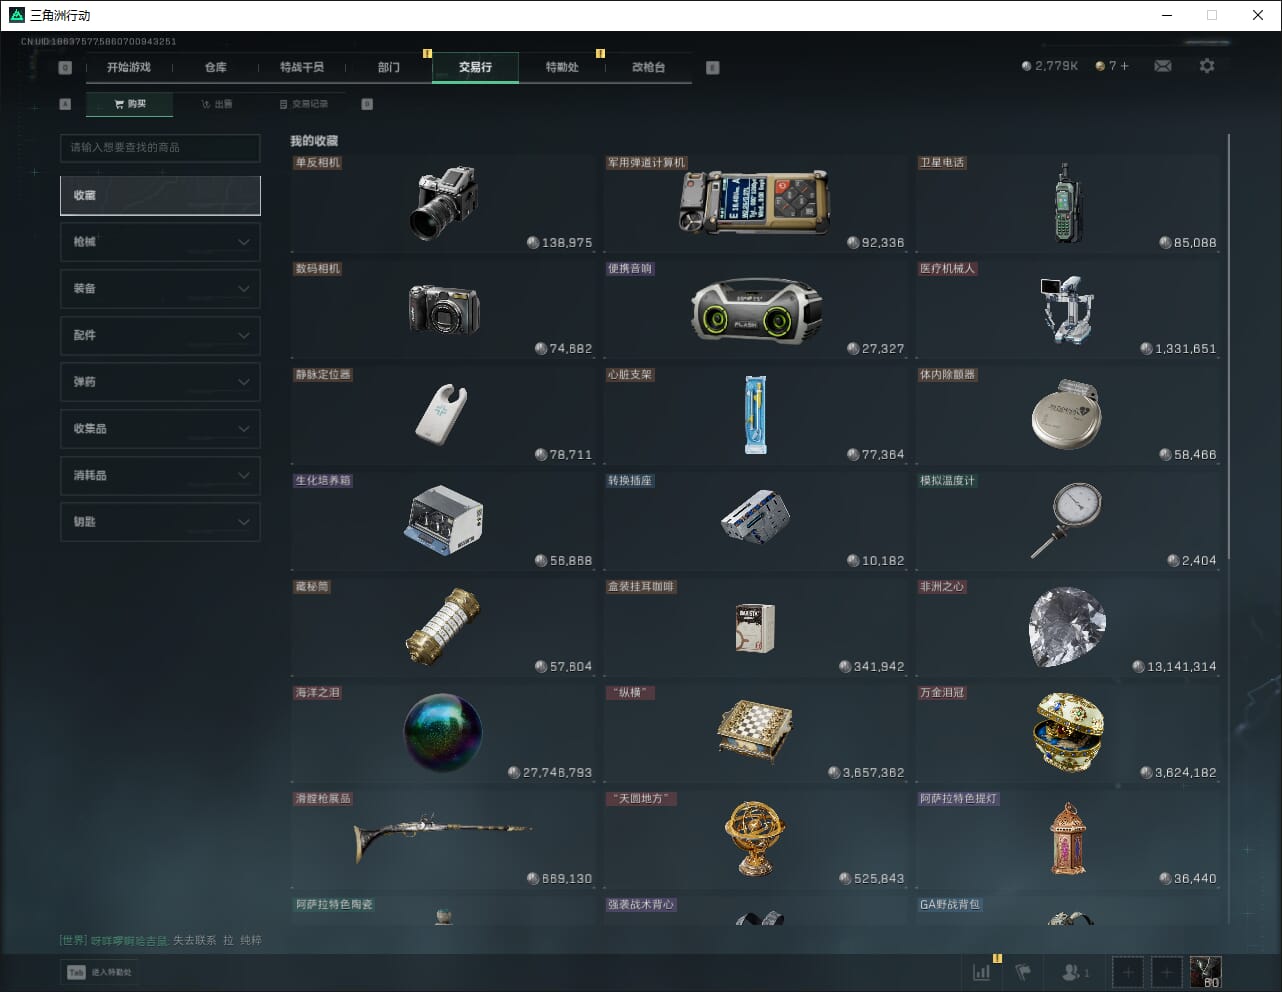Open the mail inbox envelope icon
Viewport: 1282px width, 992px height.
(1163, 66)
